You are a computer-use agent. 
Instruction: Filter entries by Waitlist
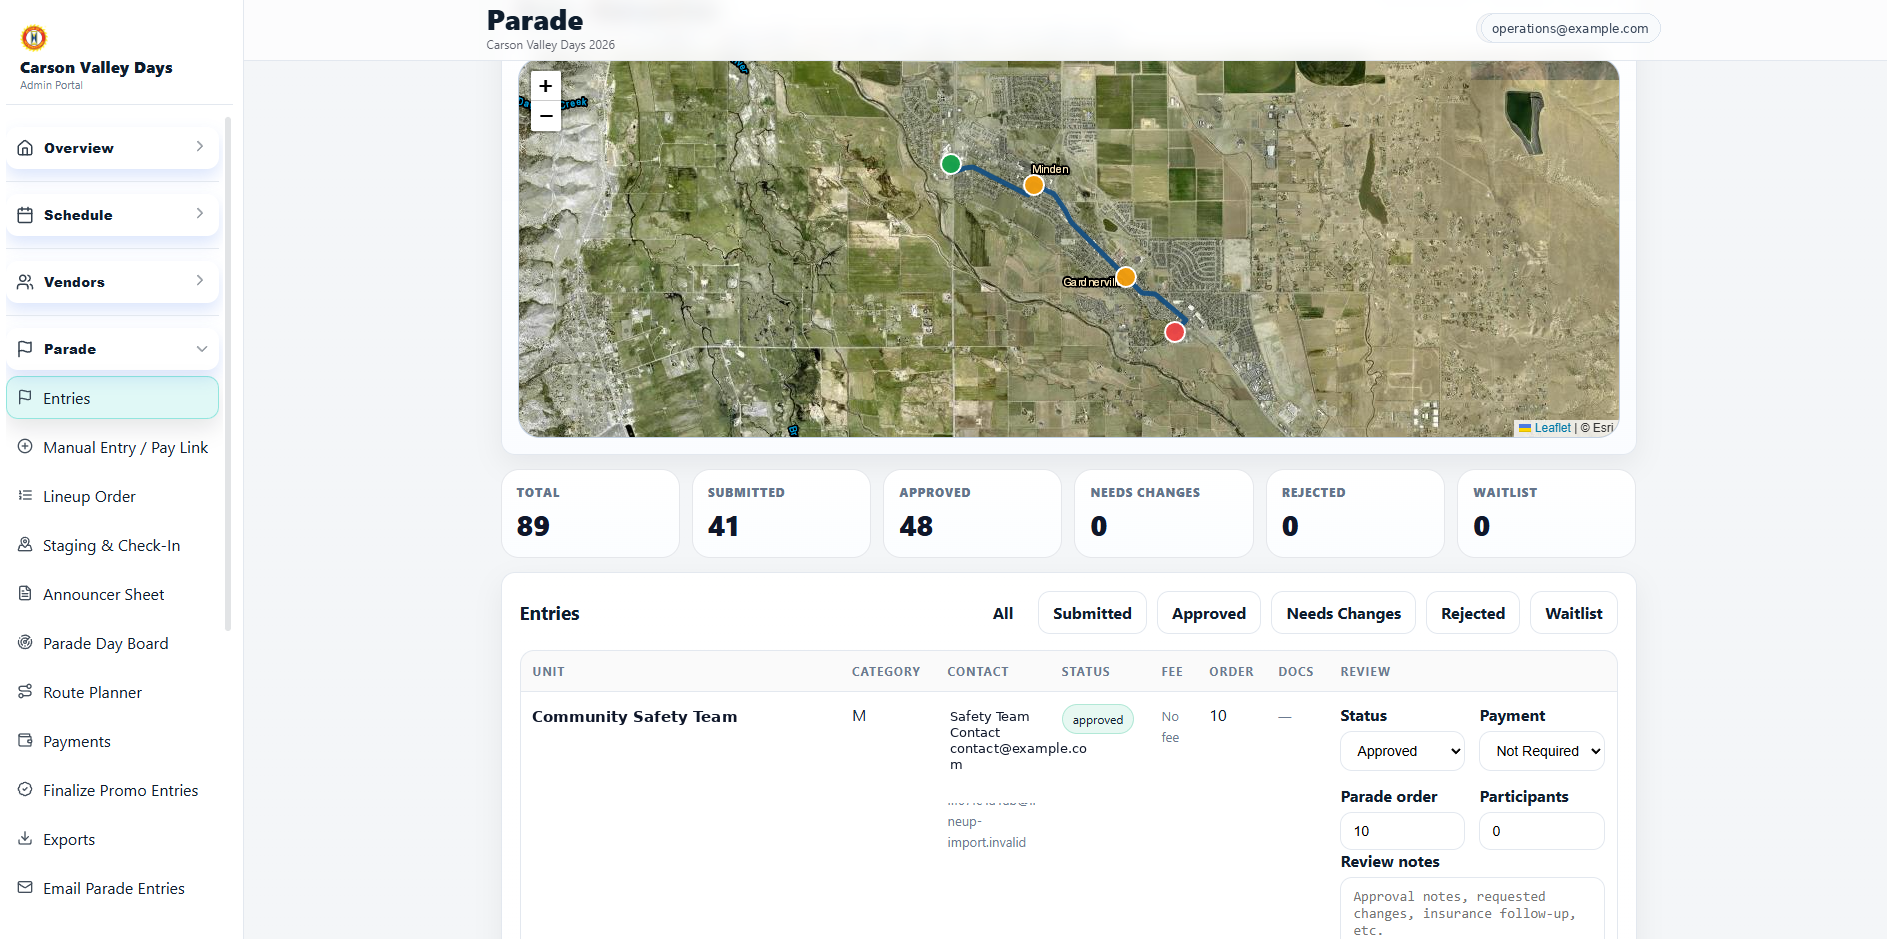click(1574, 613)
